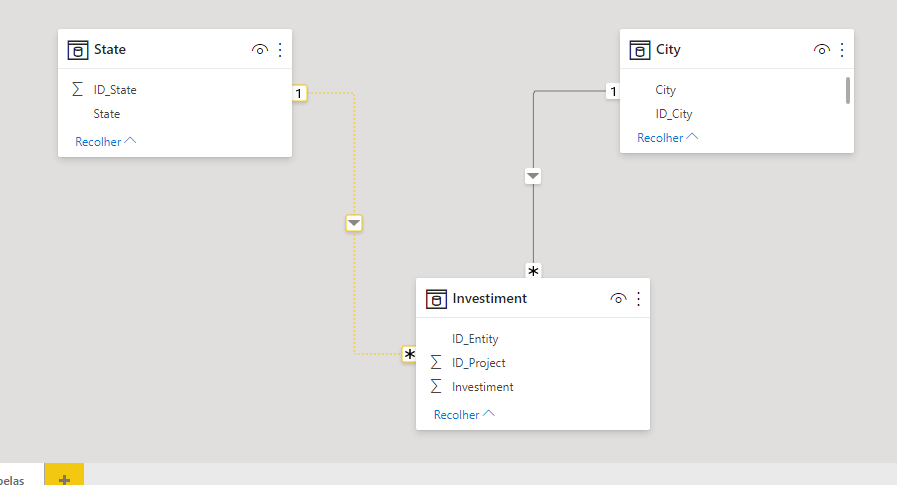Toggle visibility of City table
Viewport: 897px width, 485px height.
[x=821, y=50]
